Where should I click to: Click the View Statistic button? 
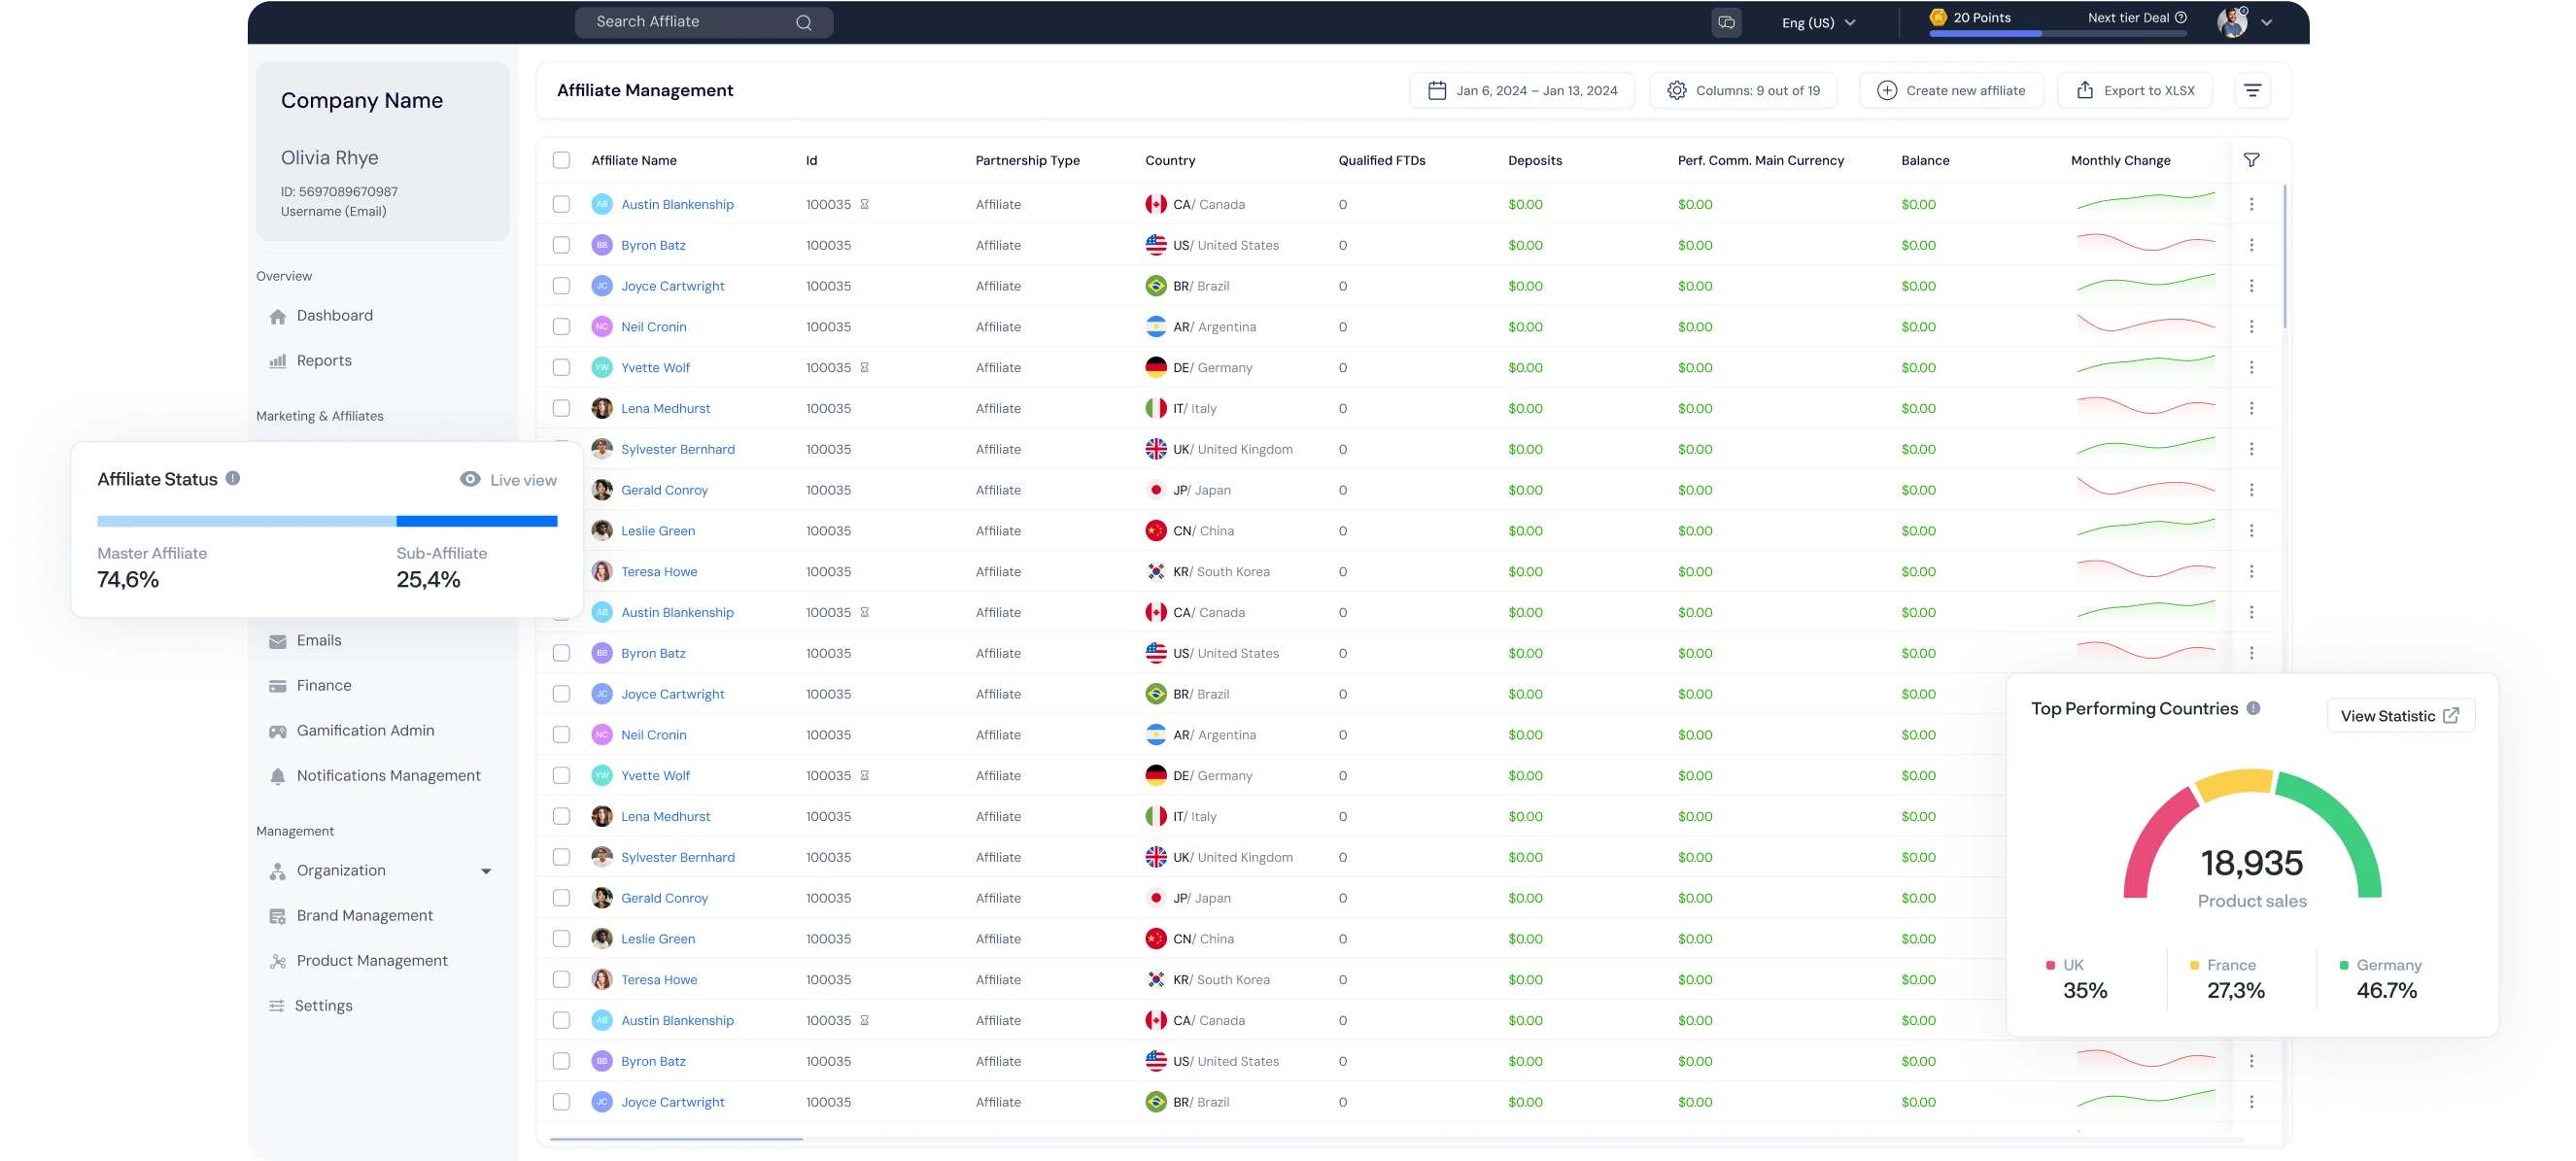point(2400,716)
